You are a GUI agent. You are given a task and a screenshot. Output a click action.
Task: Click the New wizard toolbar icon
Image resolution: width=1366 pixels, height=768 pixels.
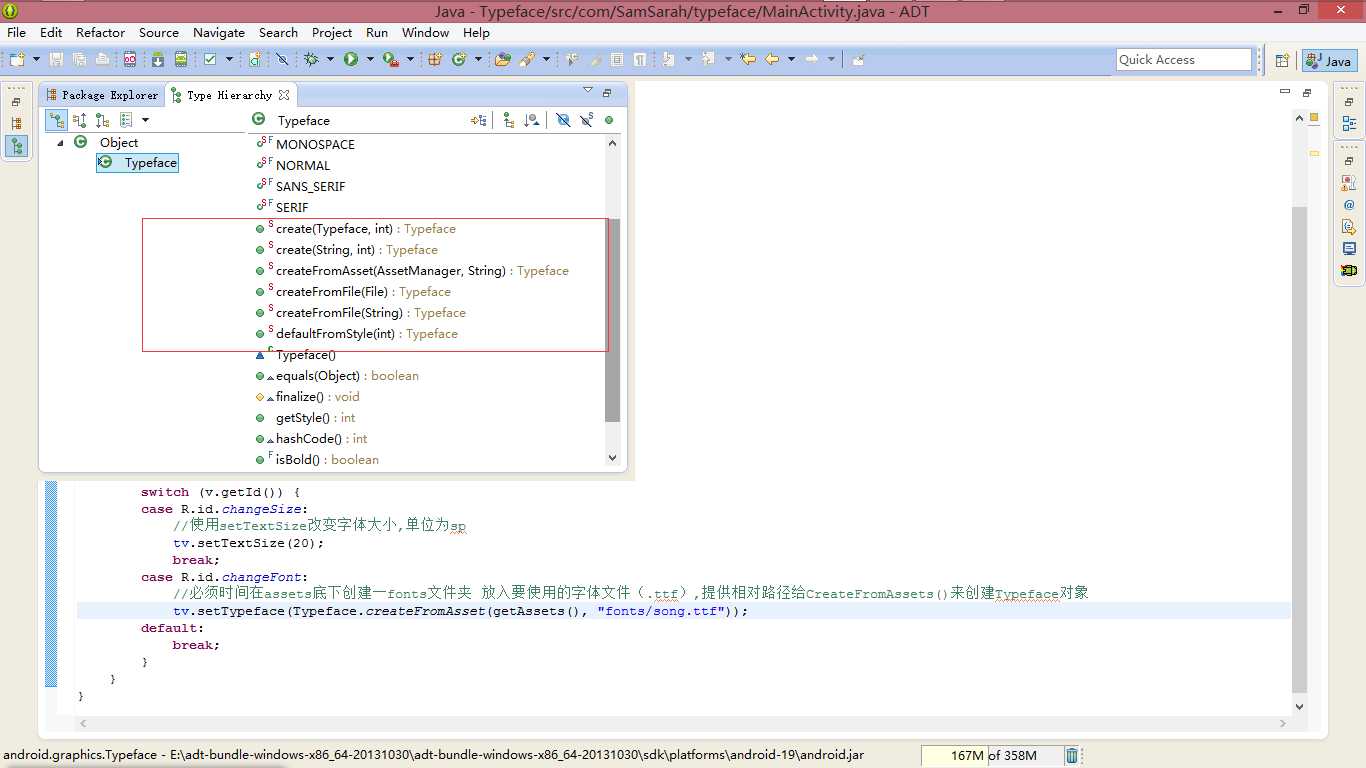click(x=17, y=60)
